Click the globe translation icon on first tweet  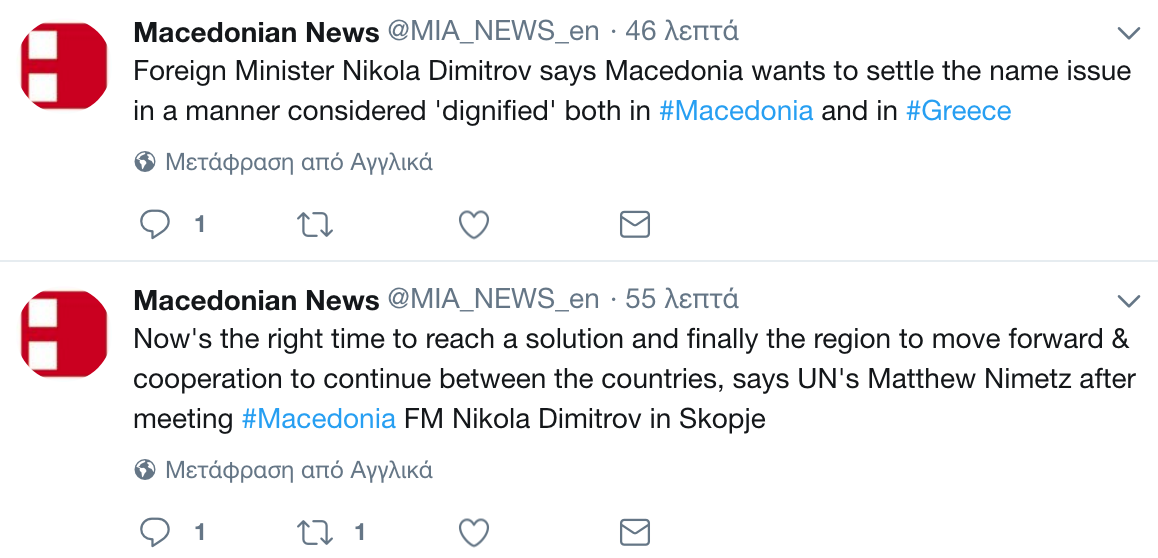pos(145,162)
